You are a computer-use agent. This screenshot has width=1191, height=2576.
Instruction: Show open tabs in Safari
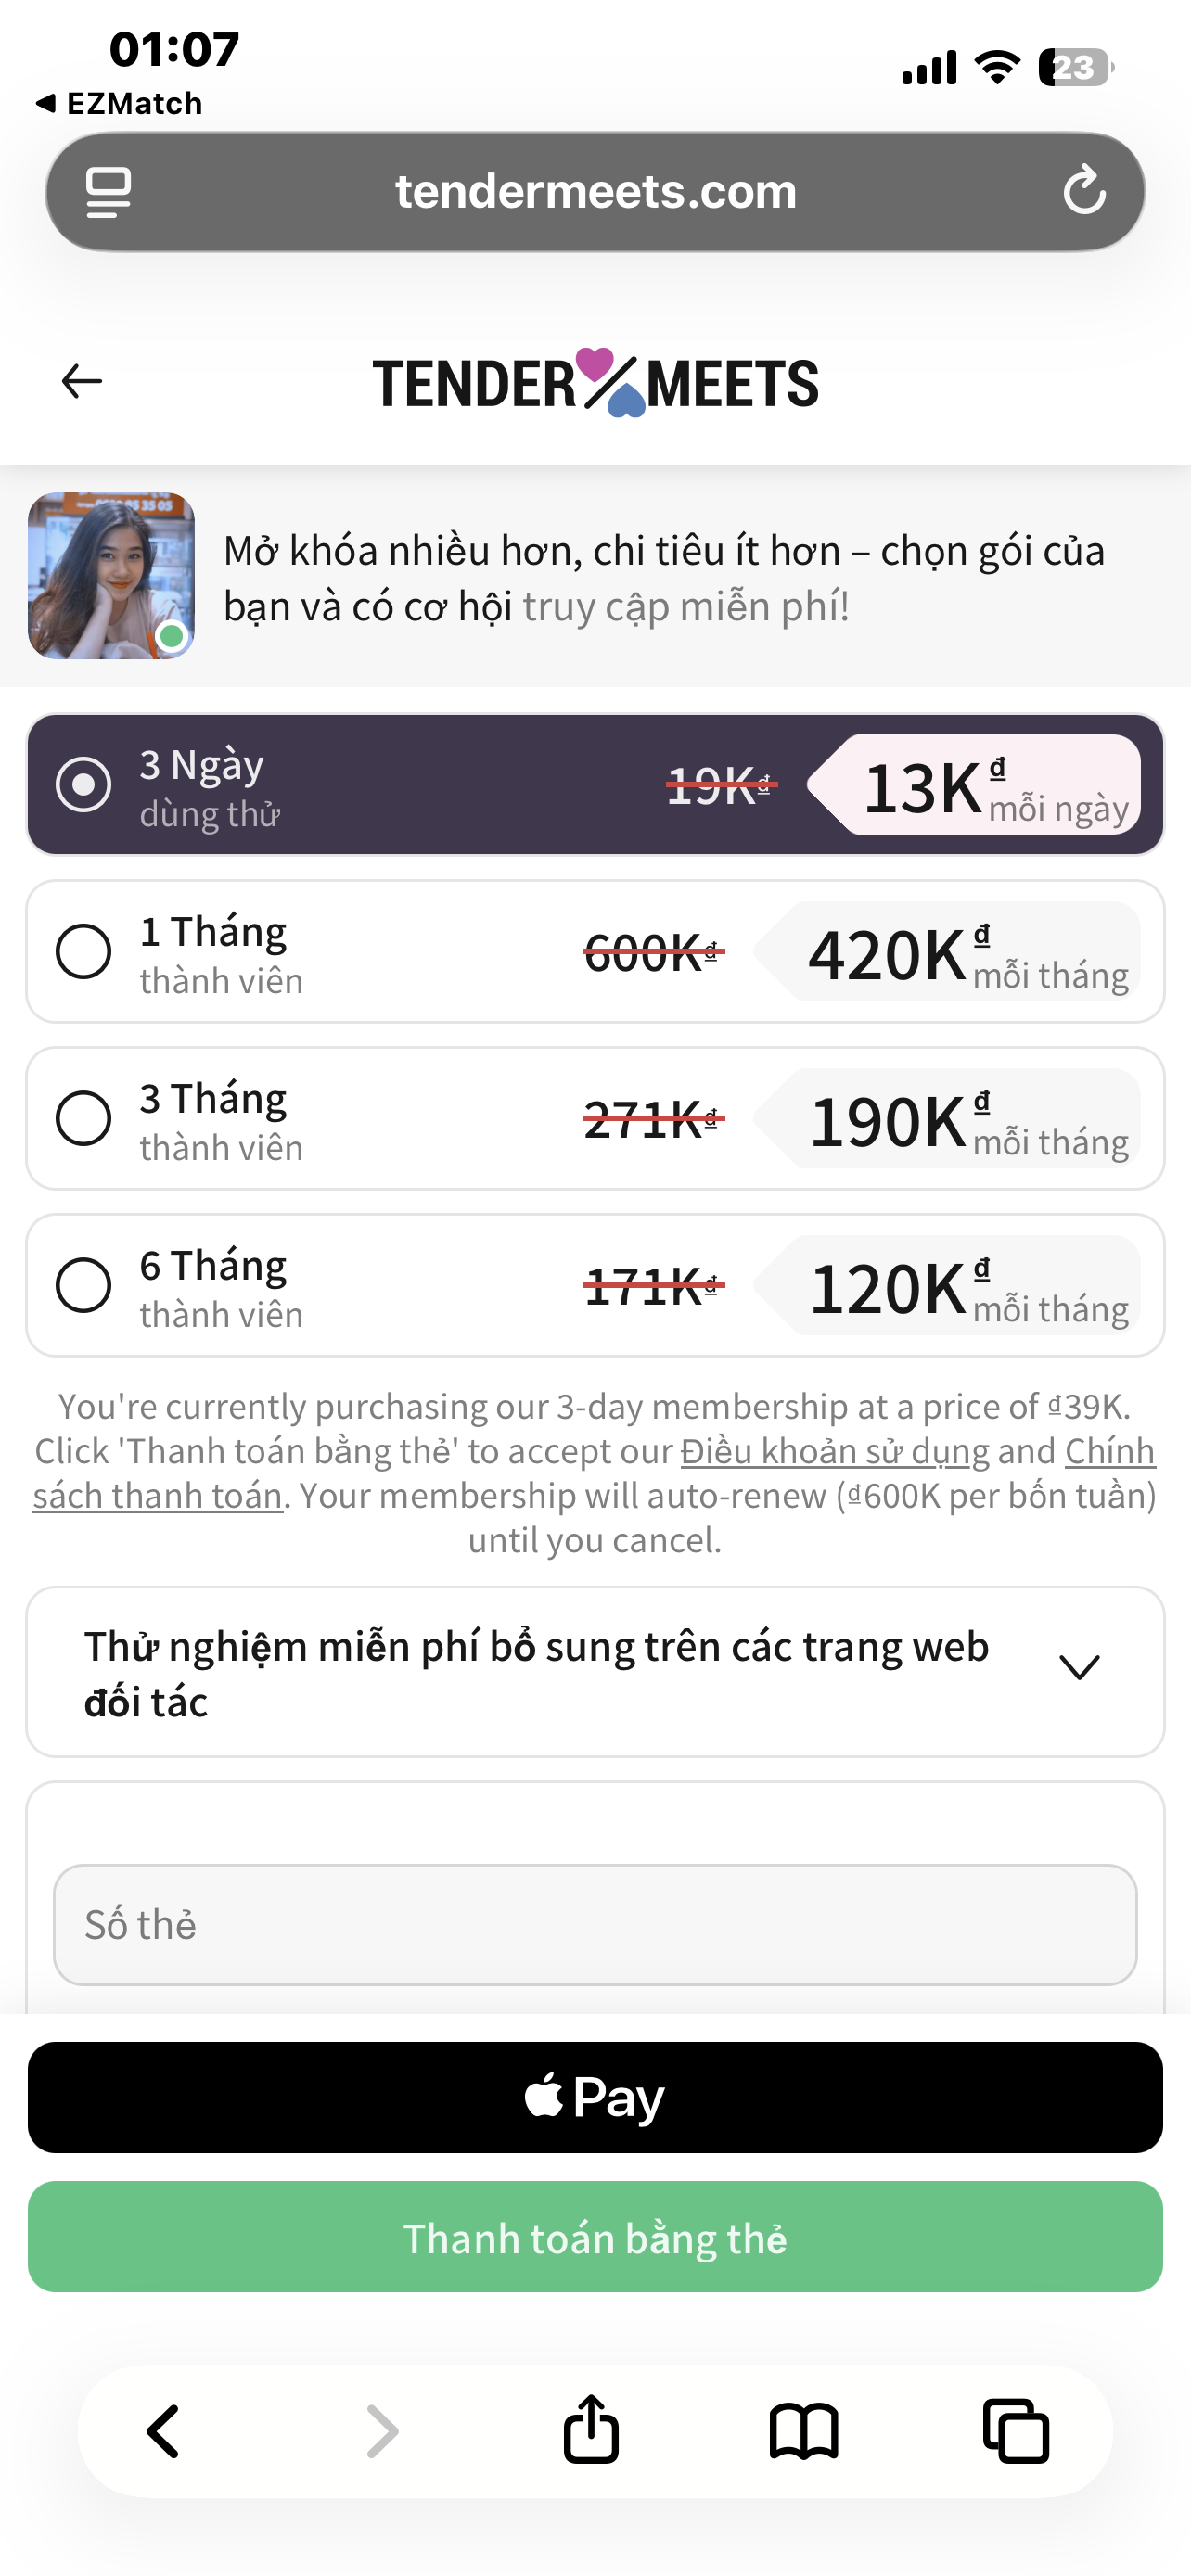pyautogui.click(x=1016, y=2431)
